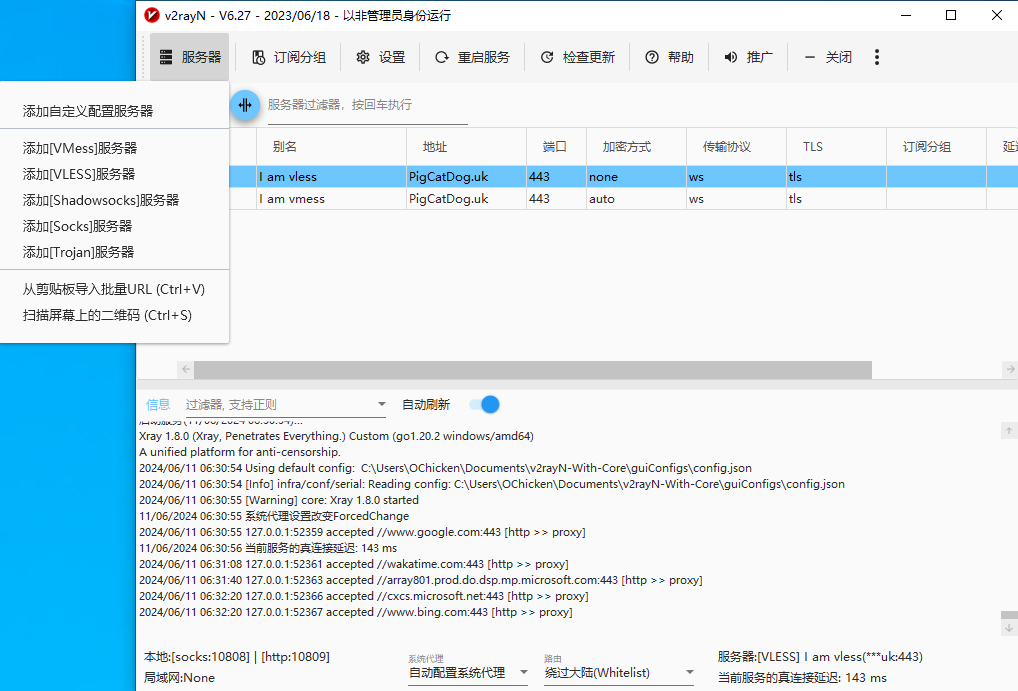Image resolution: width=1018 pixels, height=691 pixels.
Task: Choose 添加[Trojan]服务器 menu entry
Action: tap(78, 252)
